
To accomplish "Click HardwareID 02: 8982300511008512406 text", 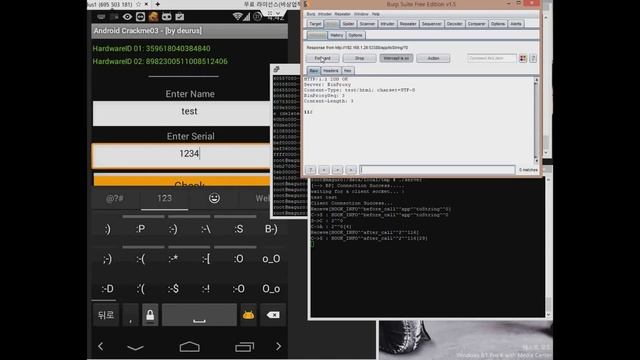I will tap(160, 62).
